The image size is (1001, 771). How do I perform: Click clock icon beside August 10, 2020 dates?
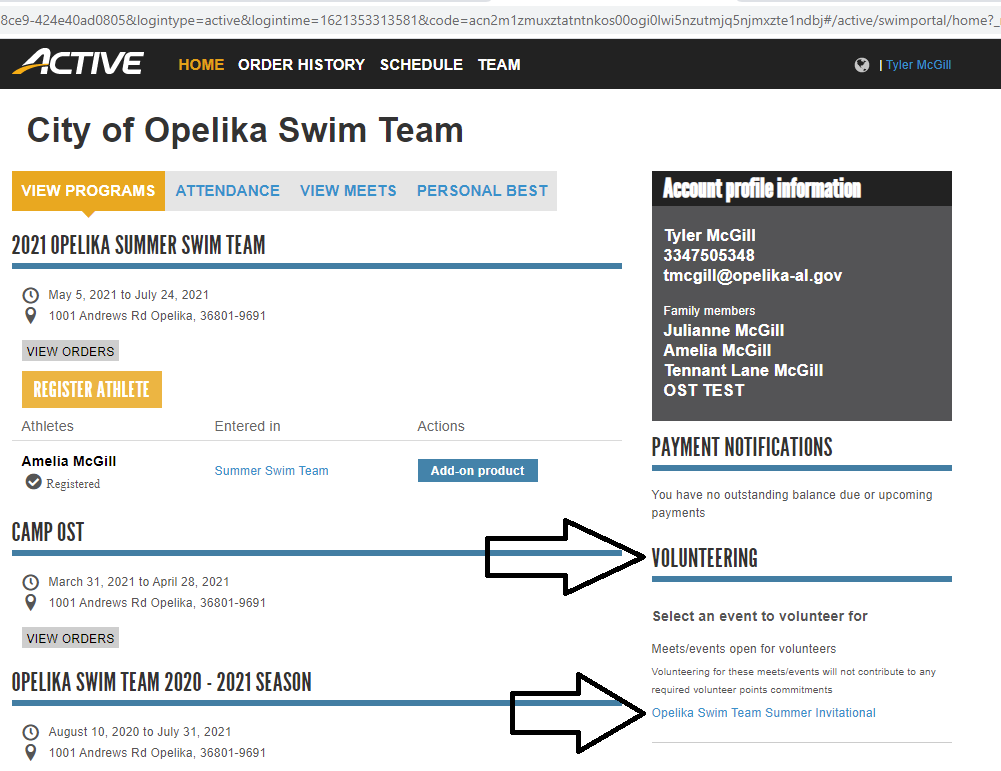click(30, 732)
